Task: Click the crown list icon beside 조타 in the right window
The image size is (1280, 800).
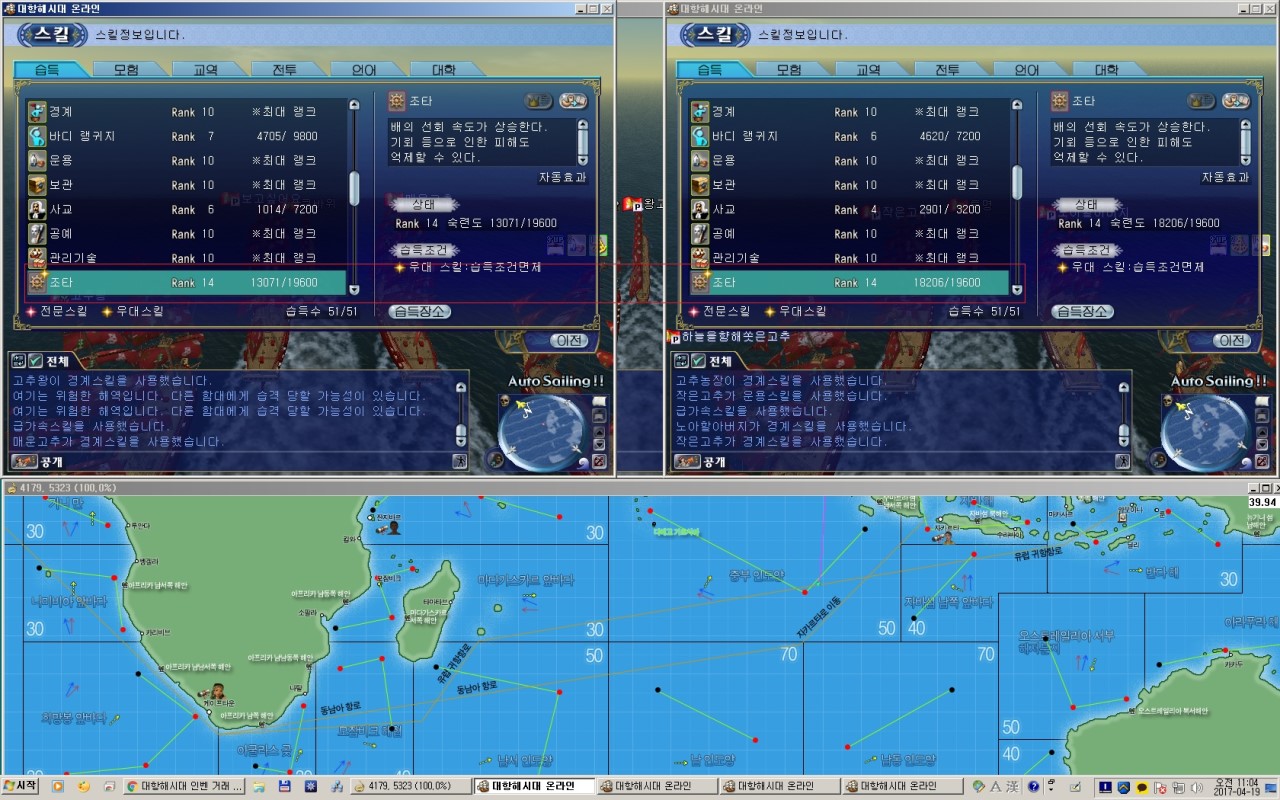Action: (x=1201, y=101)
